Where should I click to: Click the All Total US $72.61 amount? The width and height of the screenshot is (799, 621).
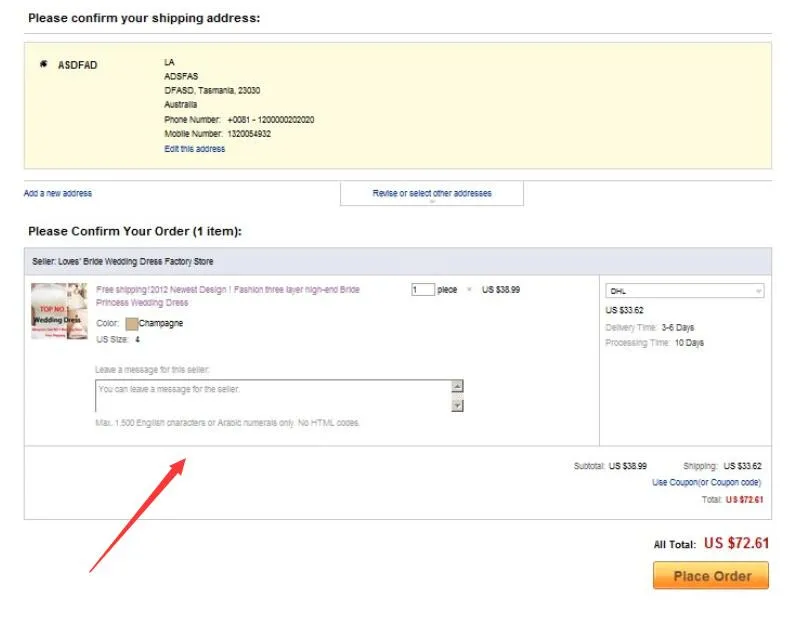(736, 544)
